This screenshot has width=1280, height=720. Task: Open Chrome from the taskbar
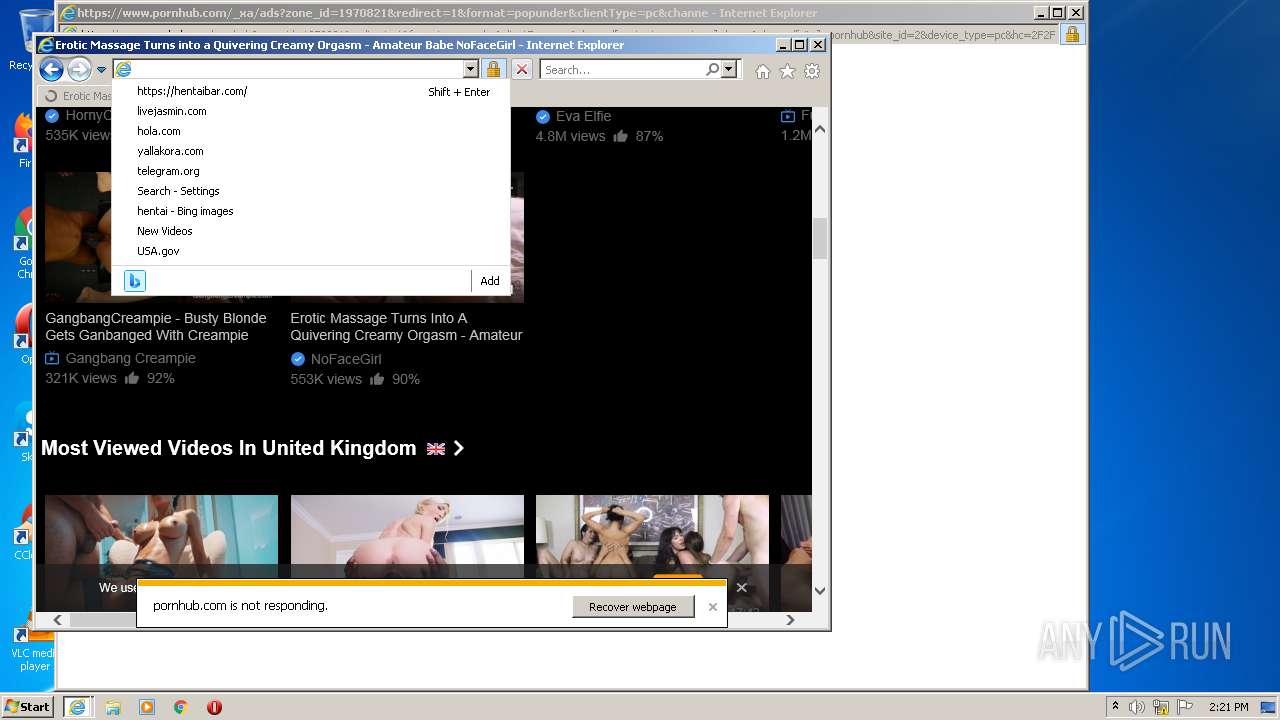click(181, 707)
